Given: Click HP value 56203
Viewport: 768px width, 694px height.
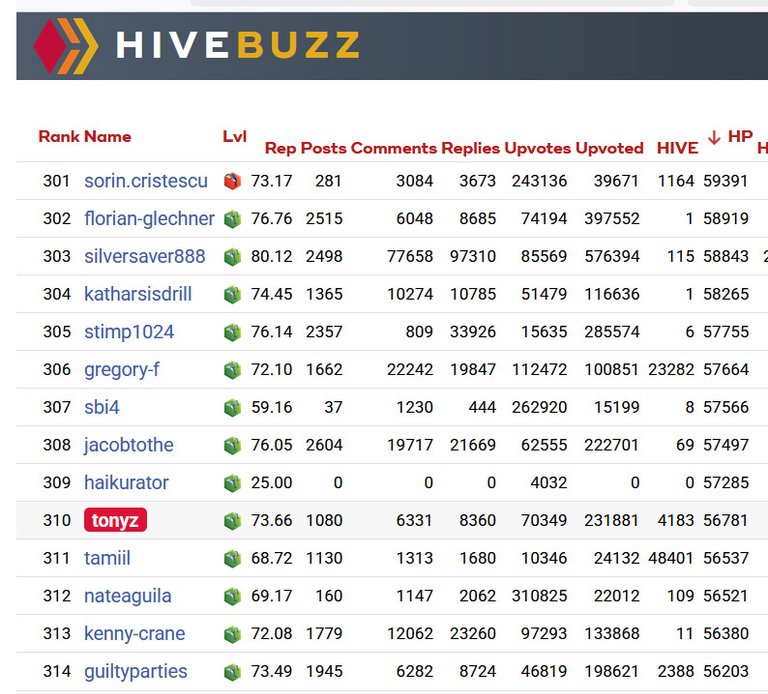Looking at the screenshot, I should (x=726, y=671).
